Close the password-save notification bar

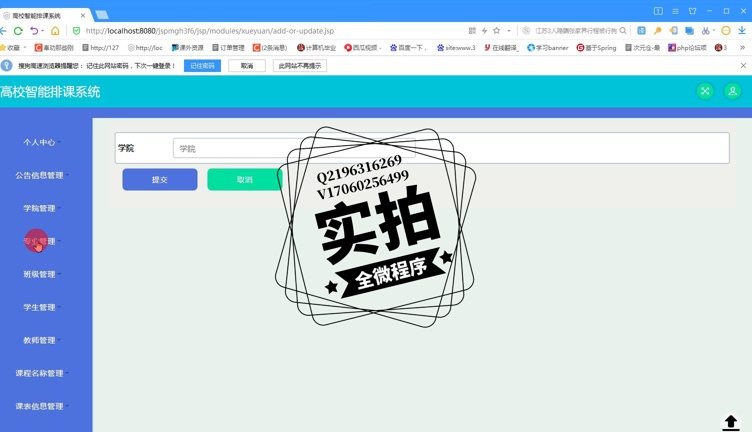tap(743, 66)
